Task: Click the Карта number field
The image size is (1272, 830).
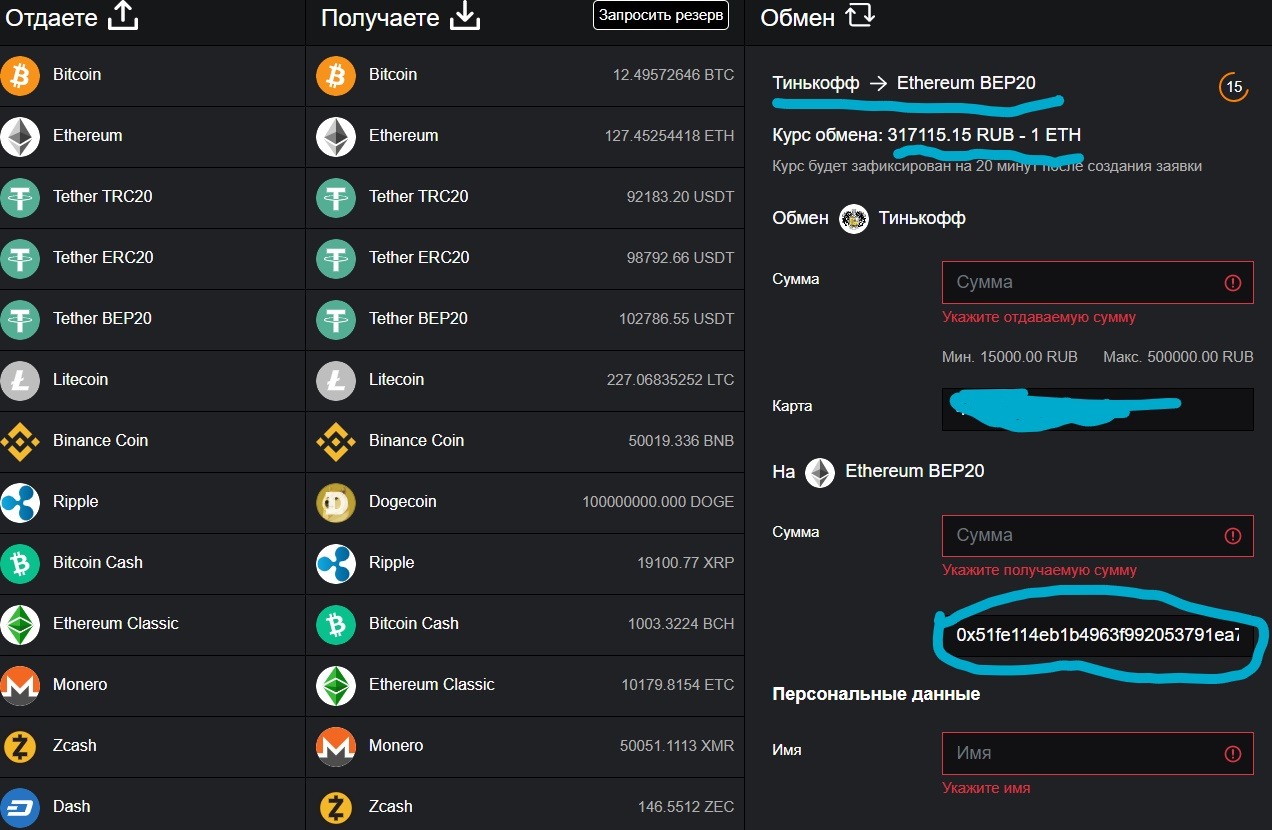Action: (x=1097, y=409)
